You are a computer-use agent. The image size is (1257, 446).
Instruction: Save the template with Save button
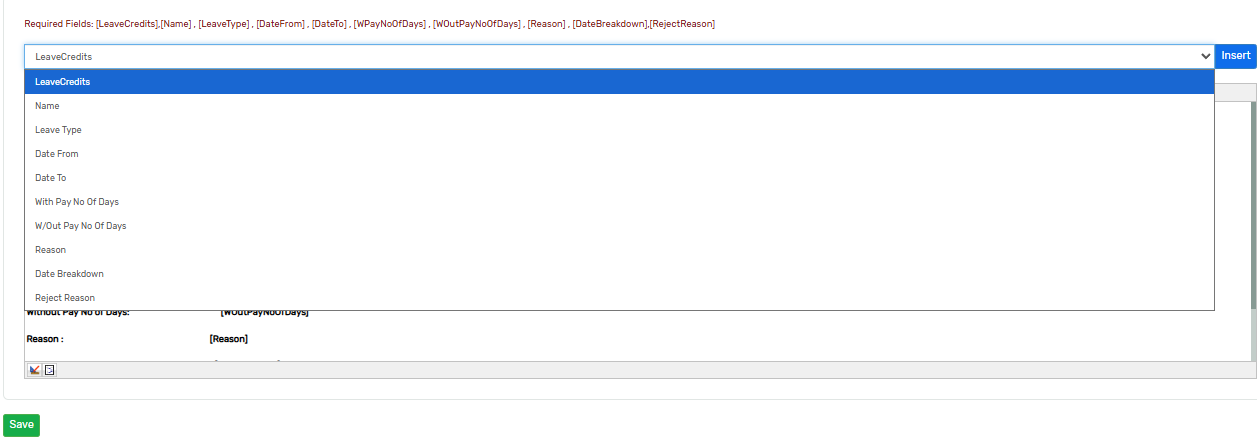[x=21, y=425]
